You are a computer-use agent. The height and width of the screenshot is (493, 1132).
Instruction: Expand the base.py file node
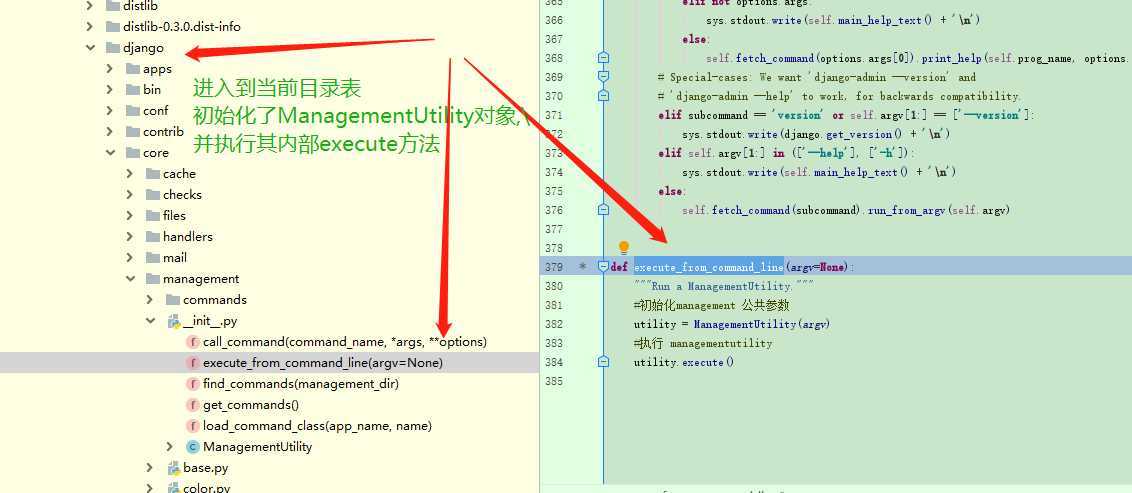(x=149, y=468)
